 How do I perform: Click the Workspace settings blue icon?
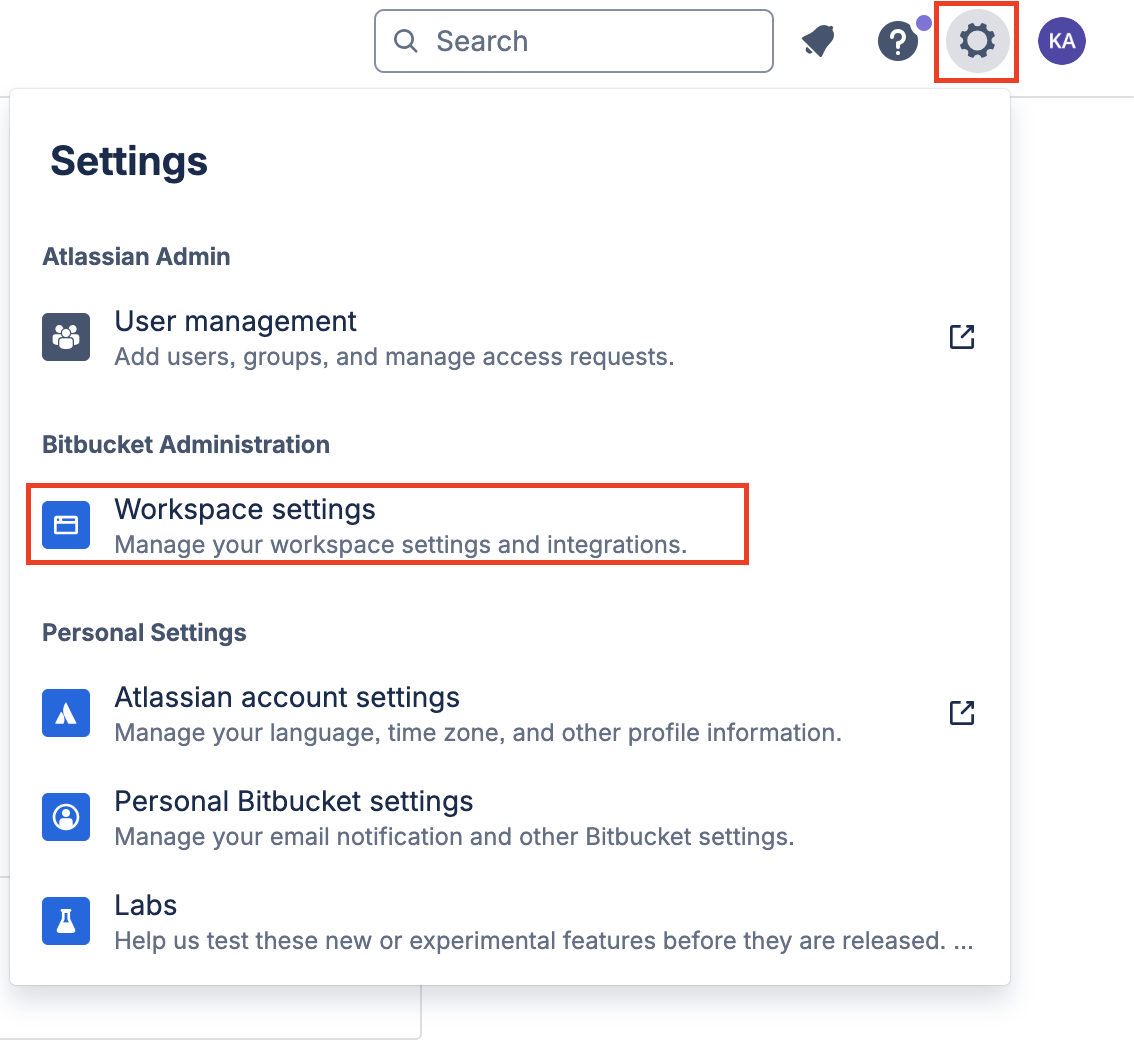pyautogui.click(x=66, y=525)
